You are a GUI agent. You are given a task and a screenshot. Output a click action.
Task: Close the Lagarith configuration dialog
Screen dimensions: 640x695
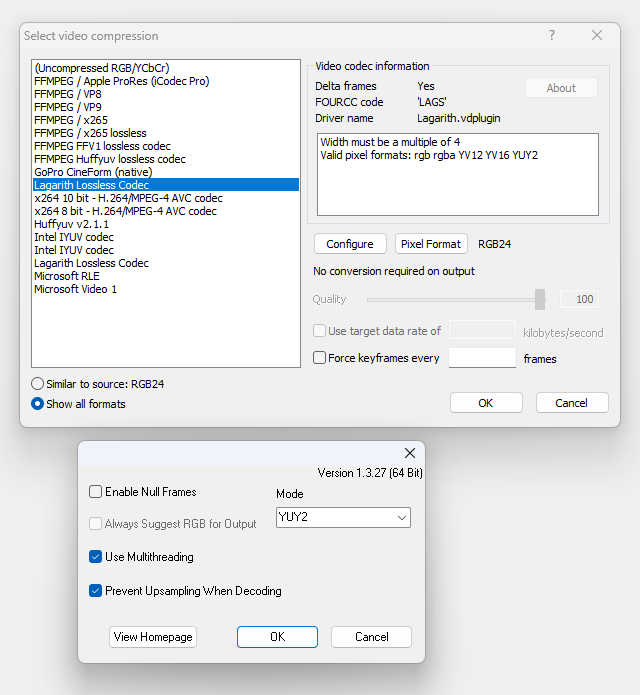tap(410, 453)
